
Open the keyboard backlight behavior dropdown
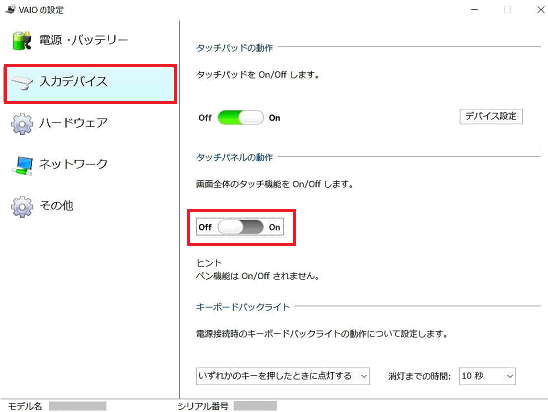[x=283, y=376]
